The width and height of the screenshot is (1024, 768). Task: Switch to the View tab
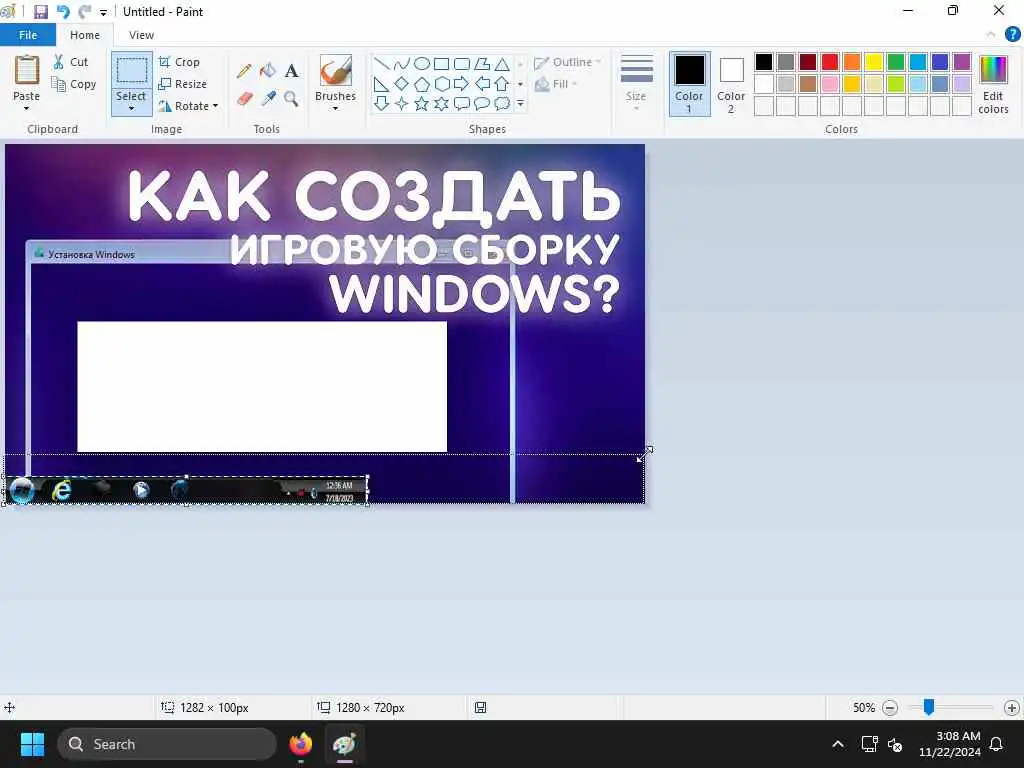click(x=141, y=35)
